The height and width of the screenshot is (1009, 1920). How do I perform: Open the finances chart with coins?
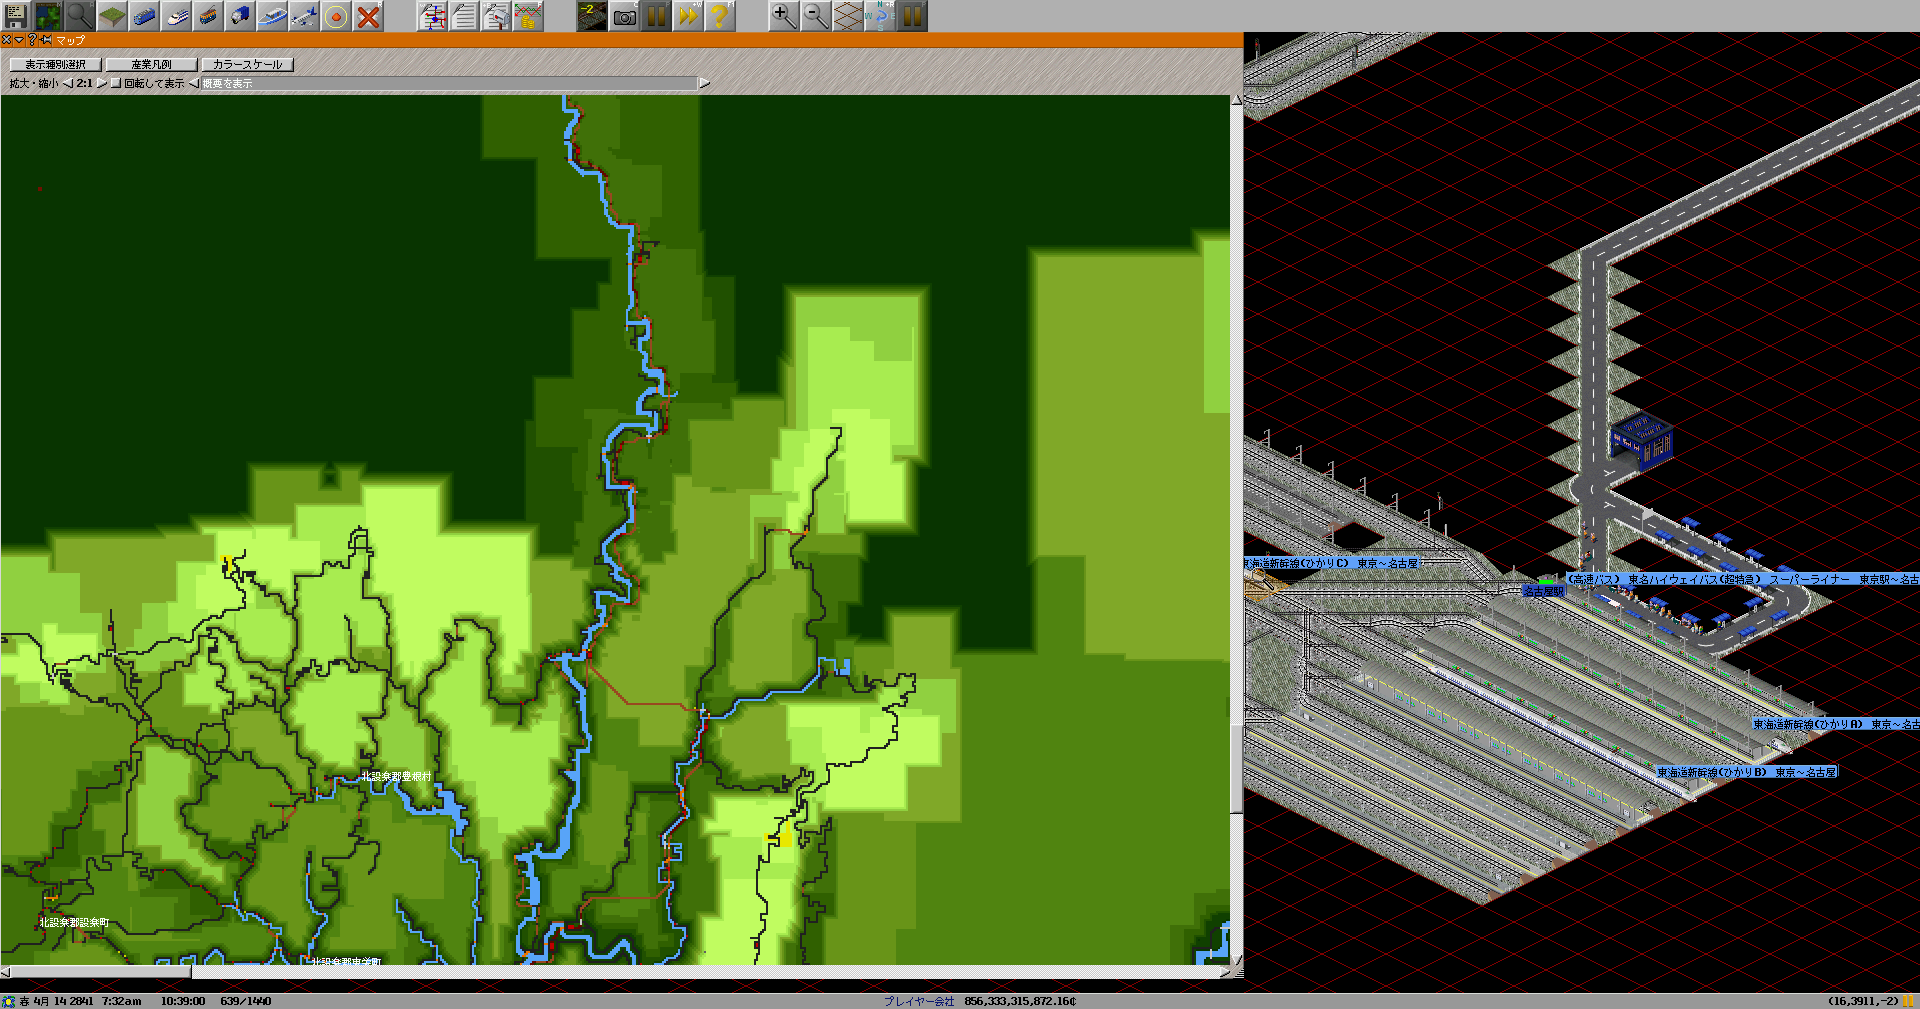[x=528, y=16]
